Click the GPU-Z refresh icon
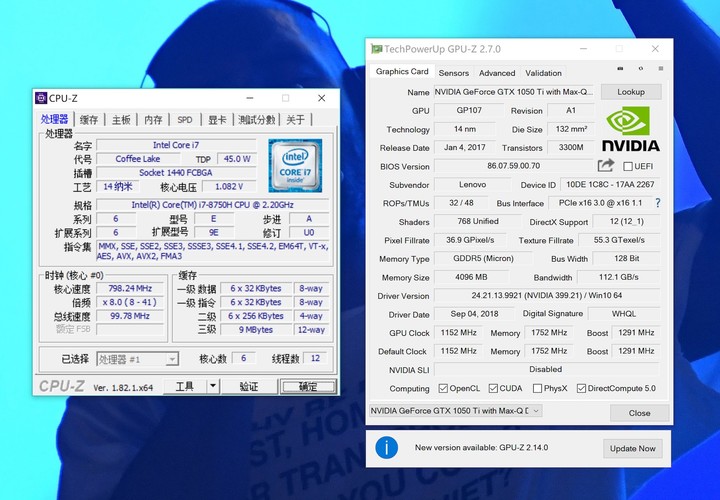 pos(641,69)
